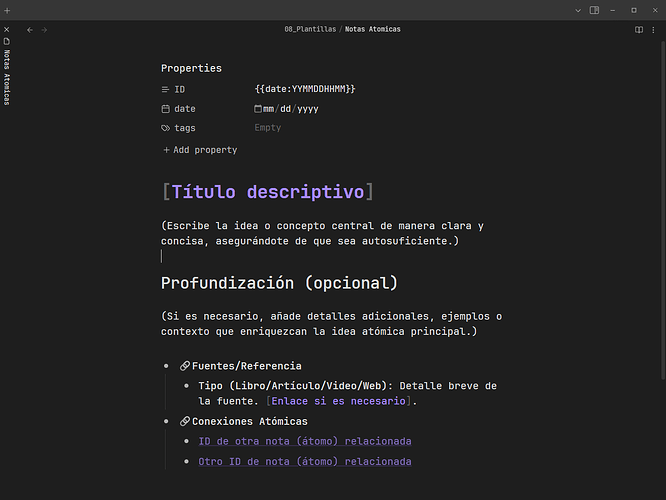This screenshot has height=500, width=666.
Task: Click the paragraph starting with Escribe la idea
Action: (x=322, y=233)
